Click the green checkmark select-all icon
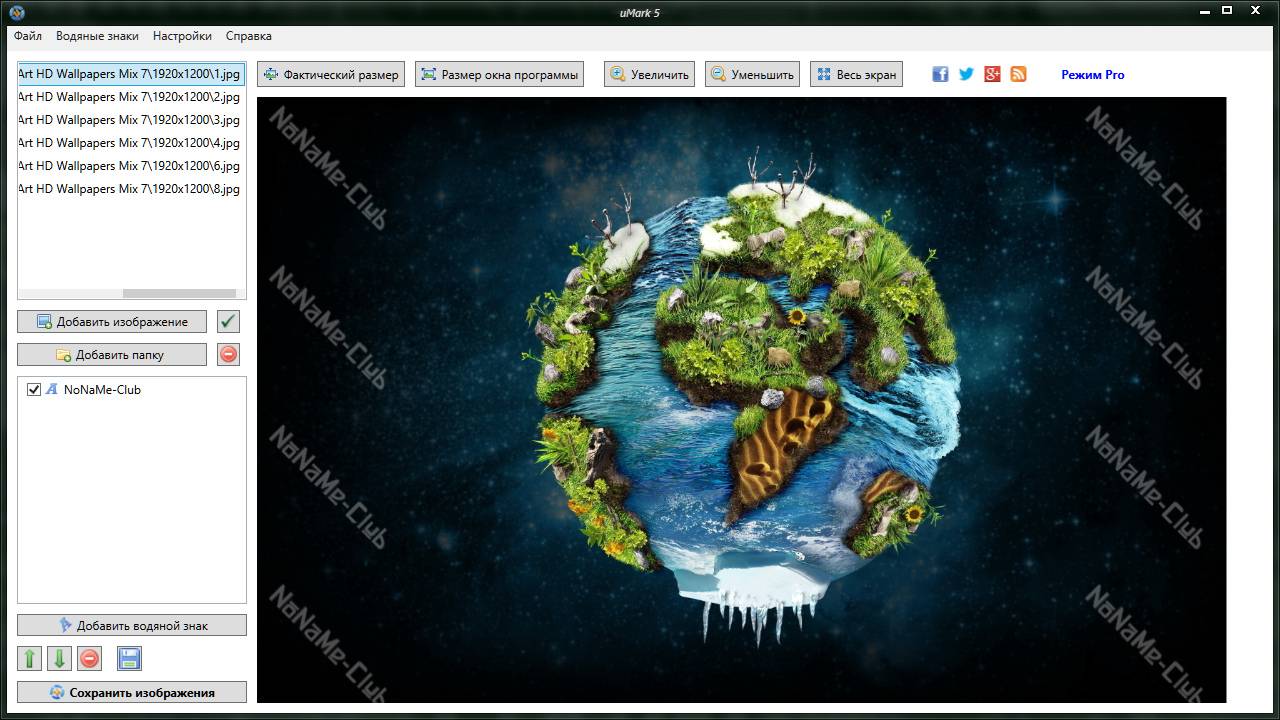This screenshot has width=1280, height=720. coord(229,322)
